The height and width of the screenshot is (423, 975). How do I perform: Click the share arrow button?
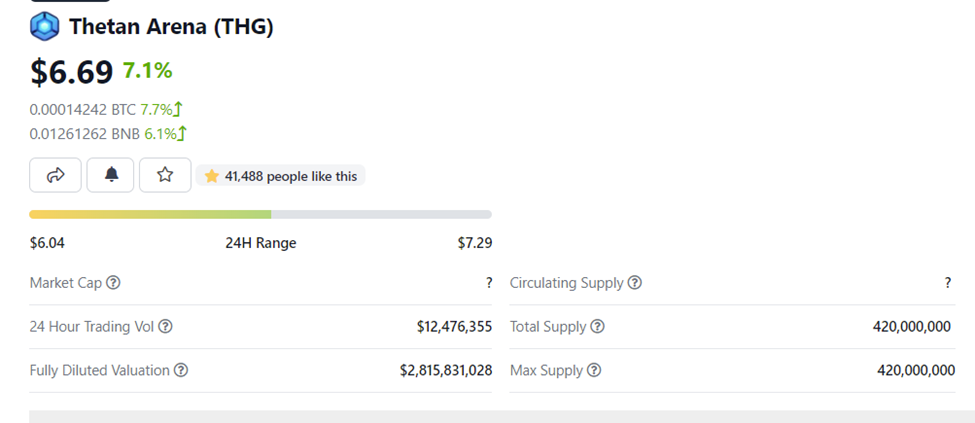[x=56, y=175]
